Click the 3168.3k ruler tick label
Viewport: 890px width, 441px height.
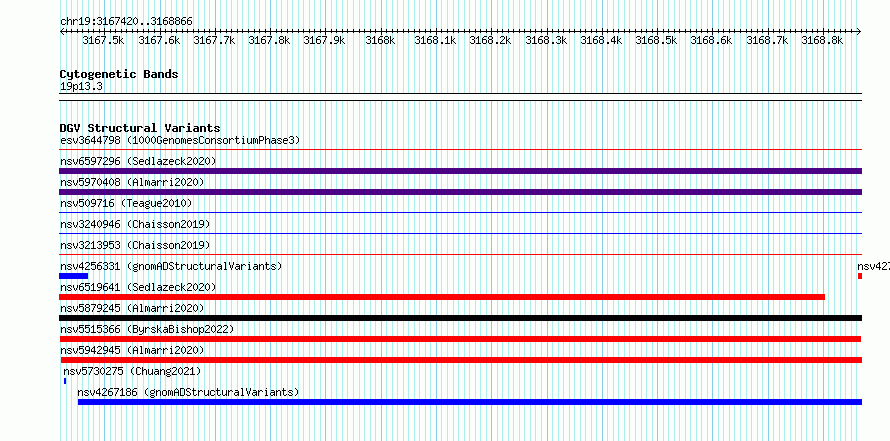coord(545,40)
